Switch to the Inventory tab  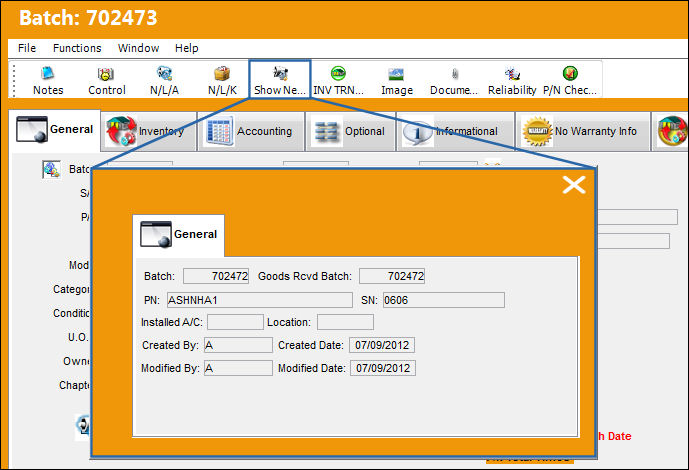149,131
